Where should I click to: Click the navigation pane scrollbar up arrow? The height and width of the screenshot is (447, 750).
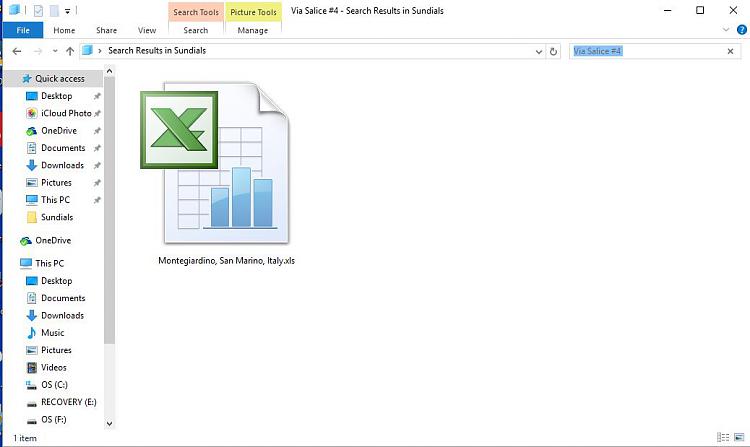point(110,71)
